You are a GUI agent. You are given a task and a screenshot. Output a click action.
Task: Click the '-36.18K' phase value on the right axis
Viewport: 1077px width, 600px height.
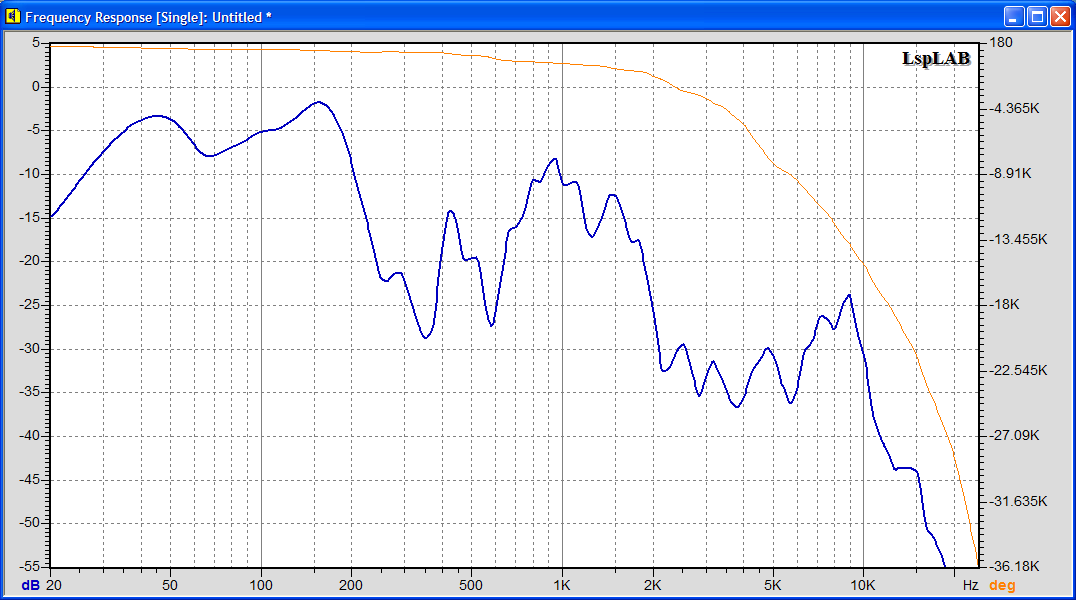(x=1014, y=567)
